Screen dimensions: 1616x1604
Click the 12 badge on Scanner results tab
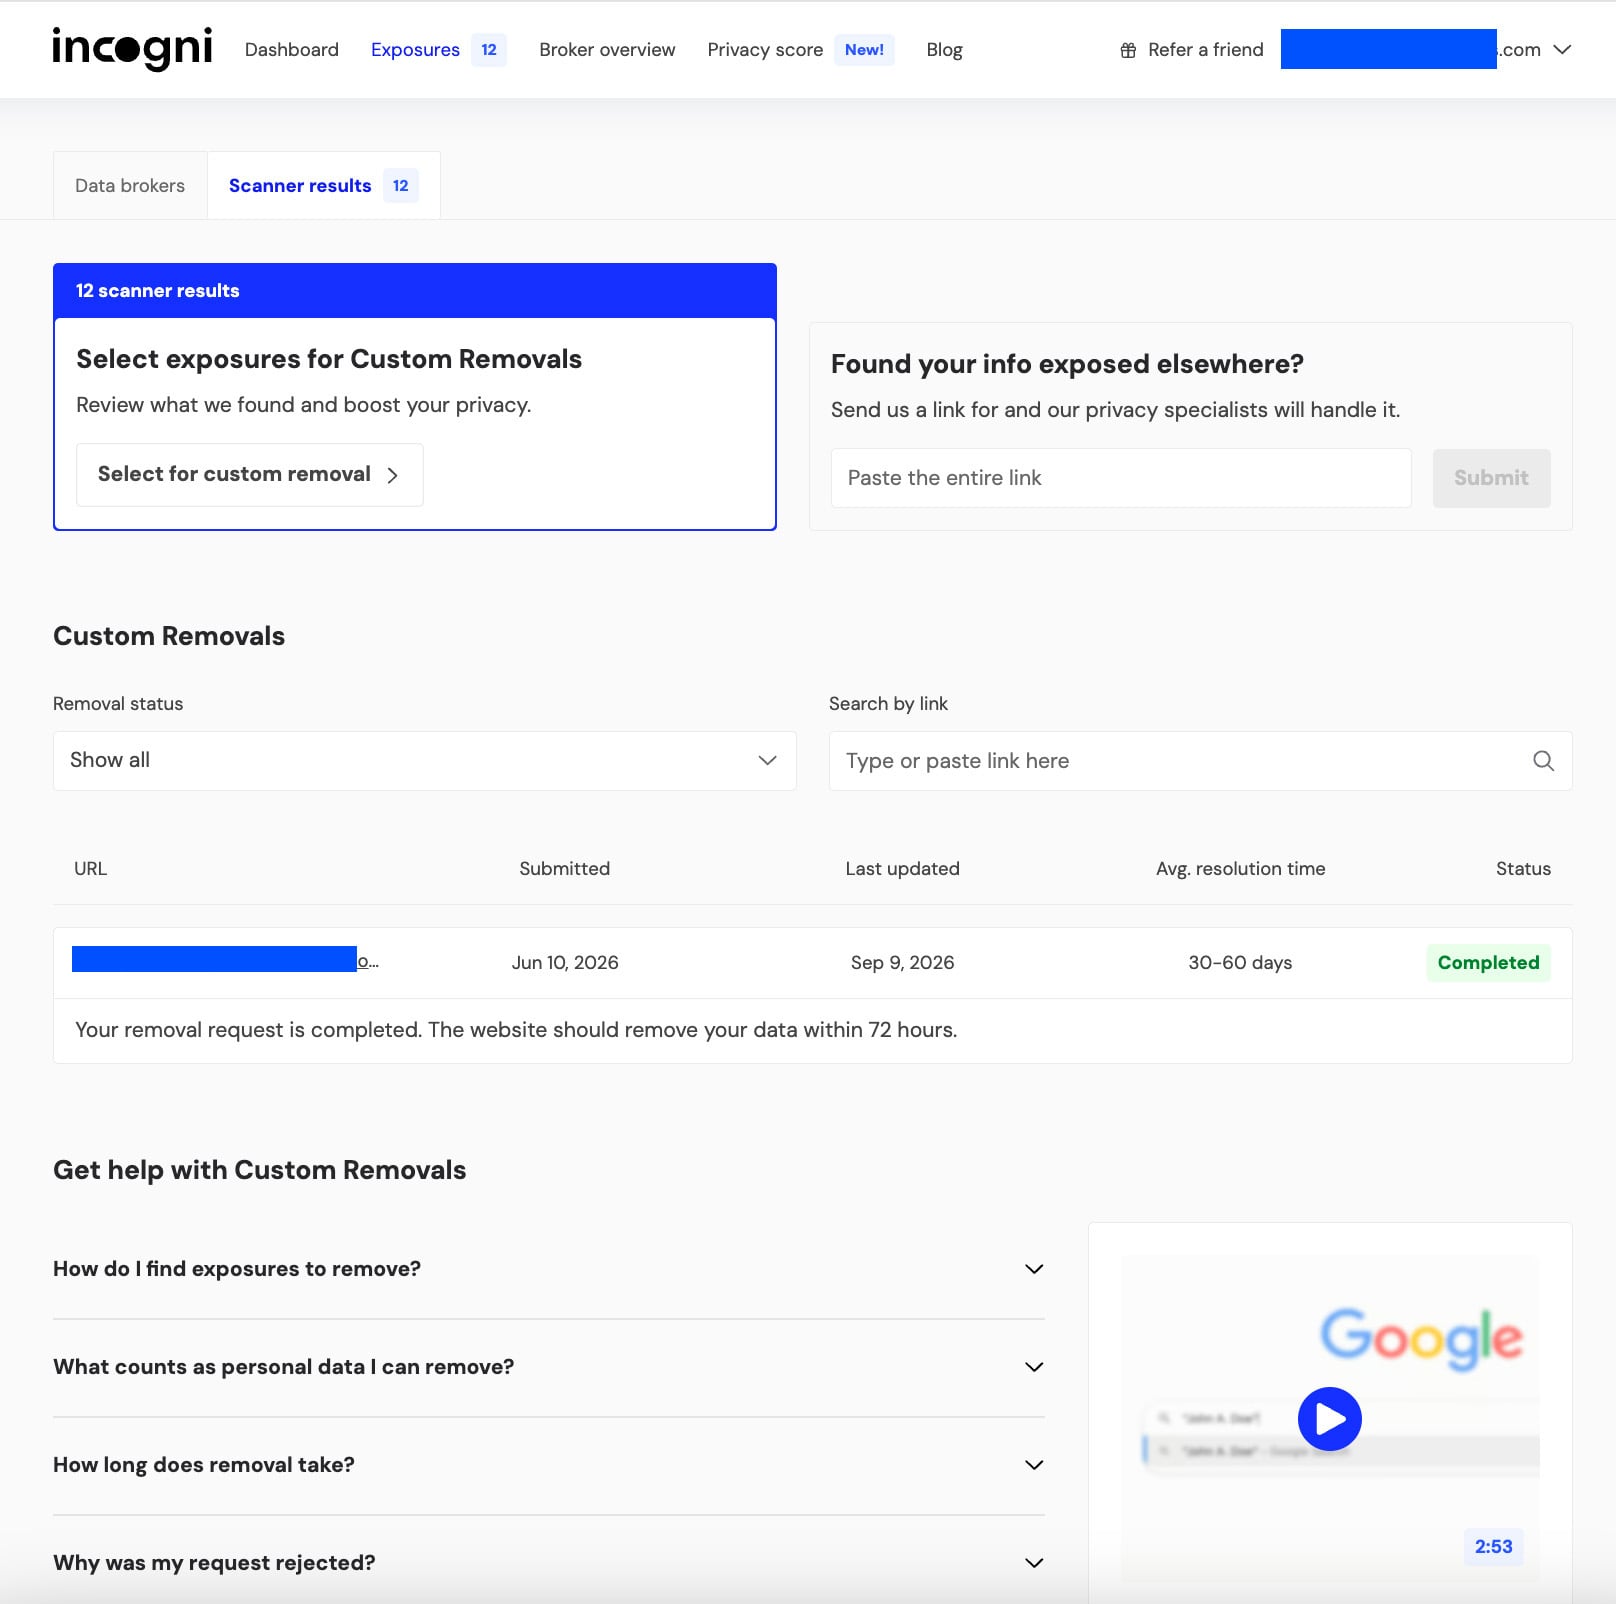click(400, 186)
